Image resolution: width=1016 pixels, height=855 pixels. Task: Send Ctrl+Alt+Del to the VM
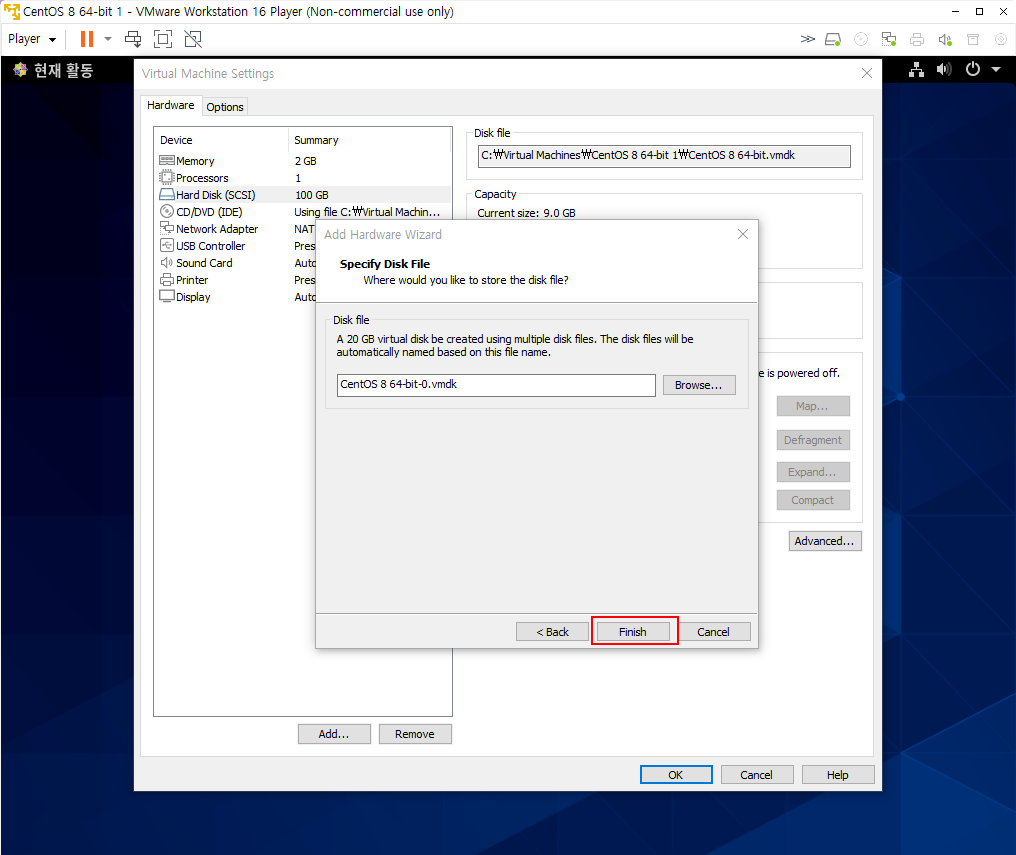(133, 39)
